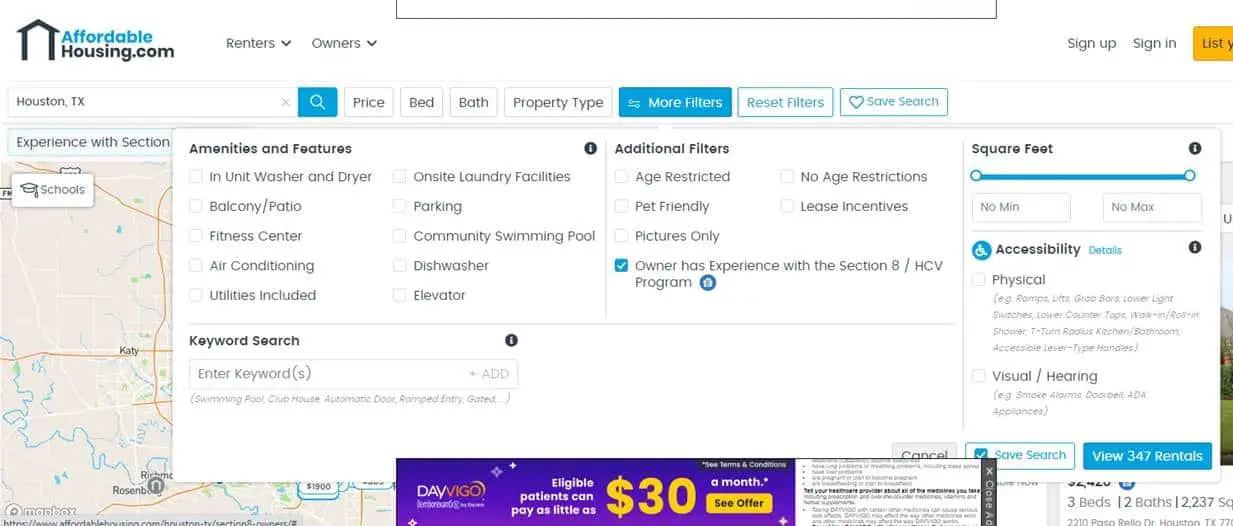Check Physical accessibility option
Viewport: 1233px width, 526px height.
[979, 280]
